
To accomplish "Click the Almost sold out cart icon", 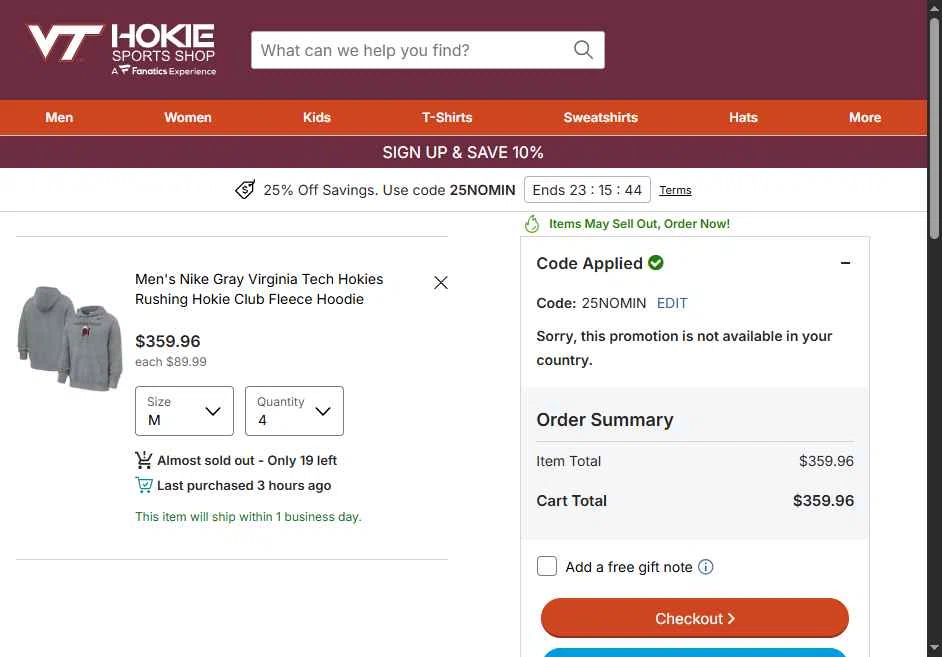I will click(144, 460).
